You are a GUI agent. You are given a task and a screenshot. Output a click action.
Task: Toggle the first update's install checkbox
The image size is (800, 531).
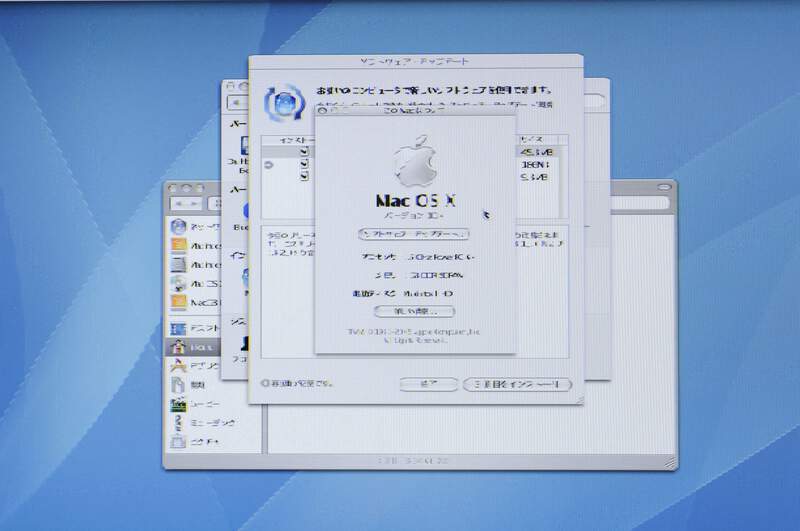(304, 151)
